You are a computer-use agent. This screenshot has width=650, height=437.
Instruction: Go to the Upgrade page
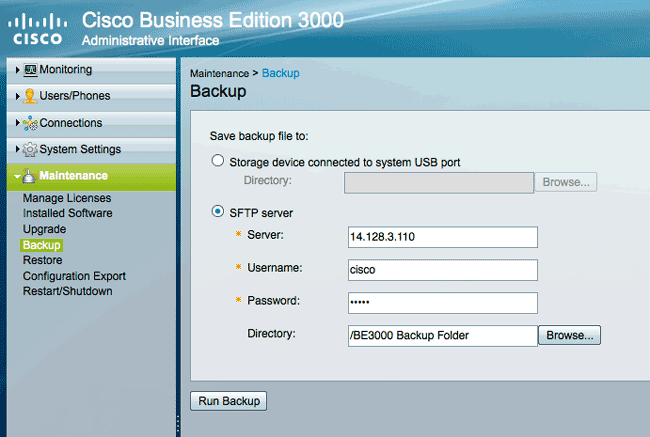click(44, 229)
